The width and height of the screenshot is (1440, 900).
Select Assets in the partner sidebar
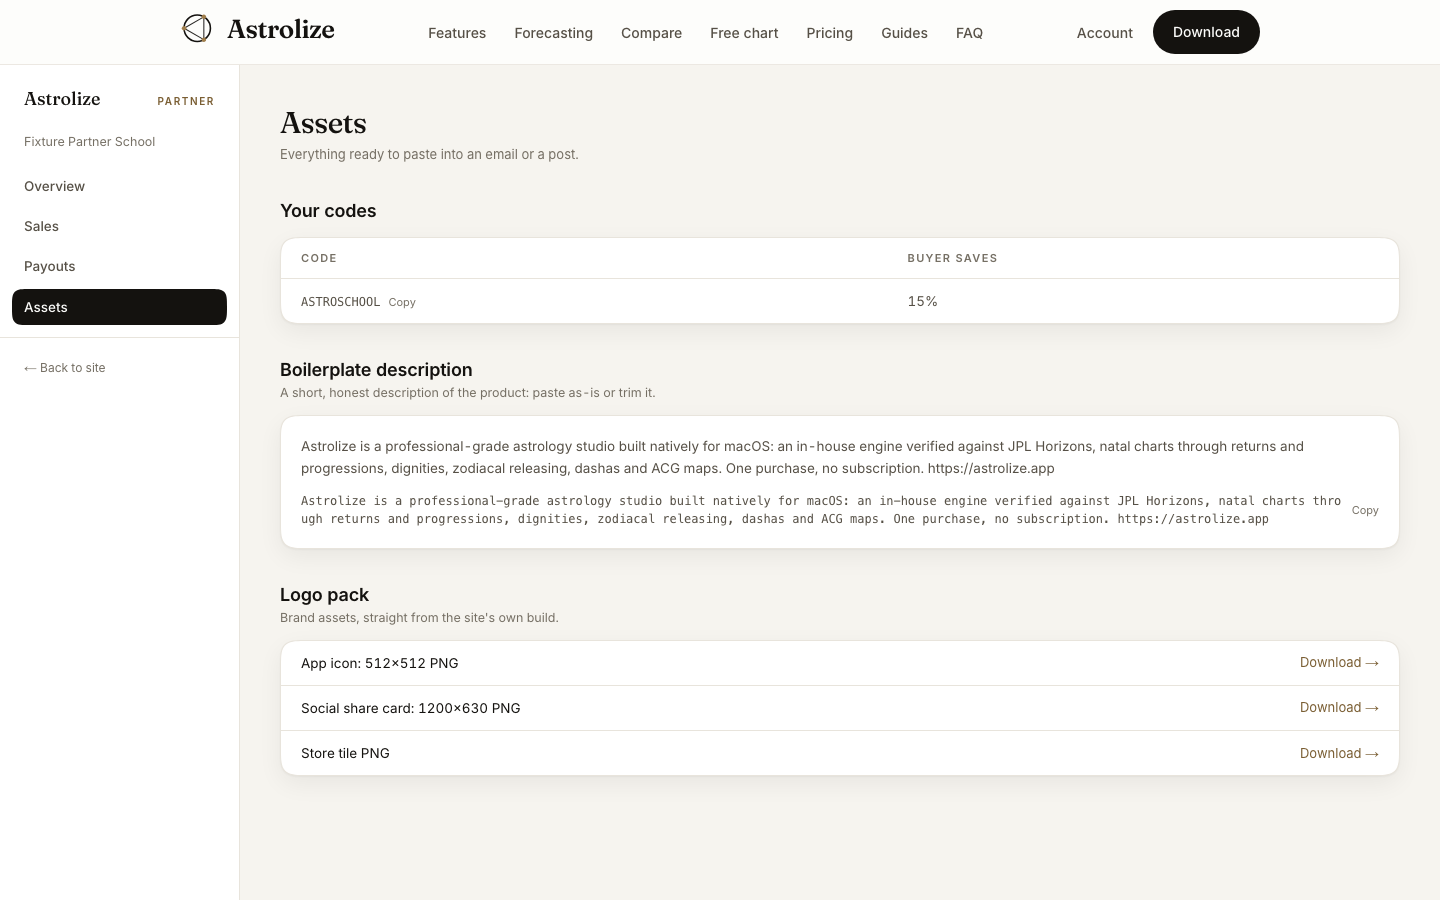tap(119, 307)
